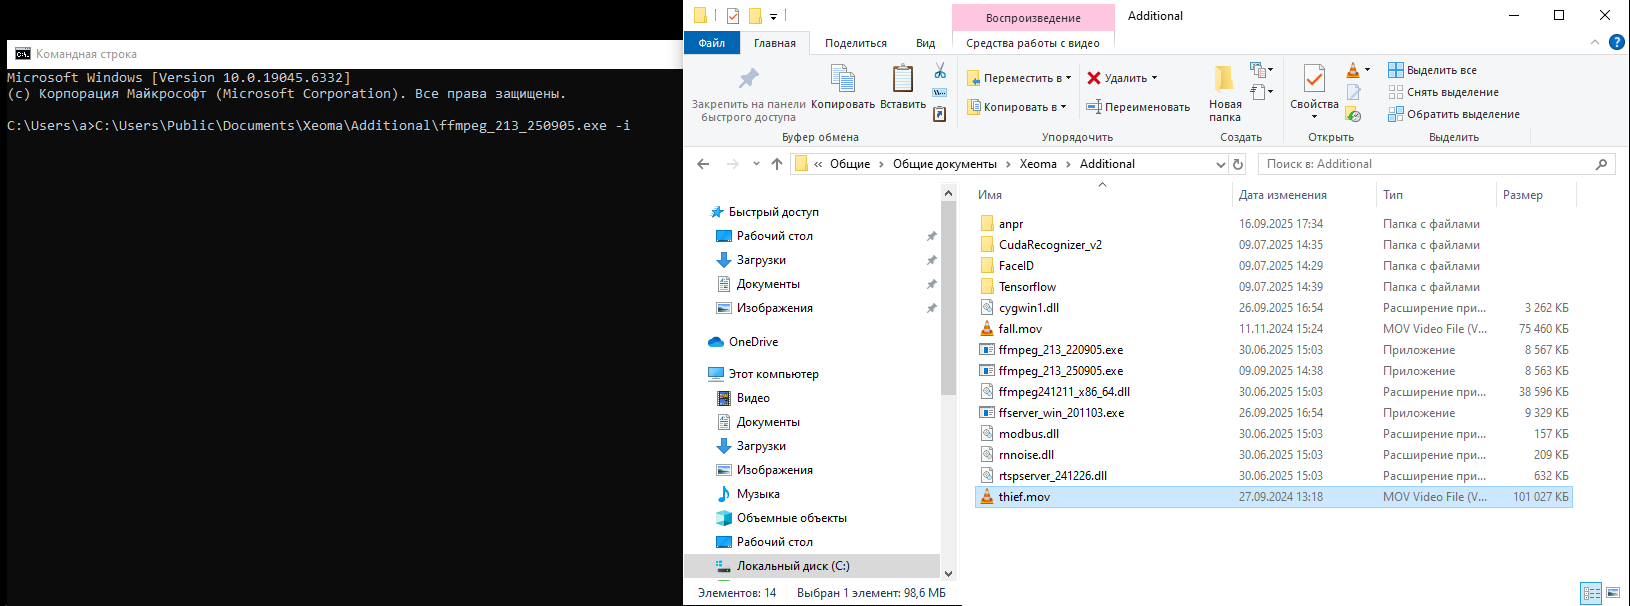This screenshot has height=606, width=1630.
Task: Open the Переместить в dropdown
Action: point(1019,78)
